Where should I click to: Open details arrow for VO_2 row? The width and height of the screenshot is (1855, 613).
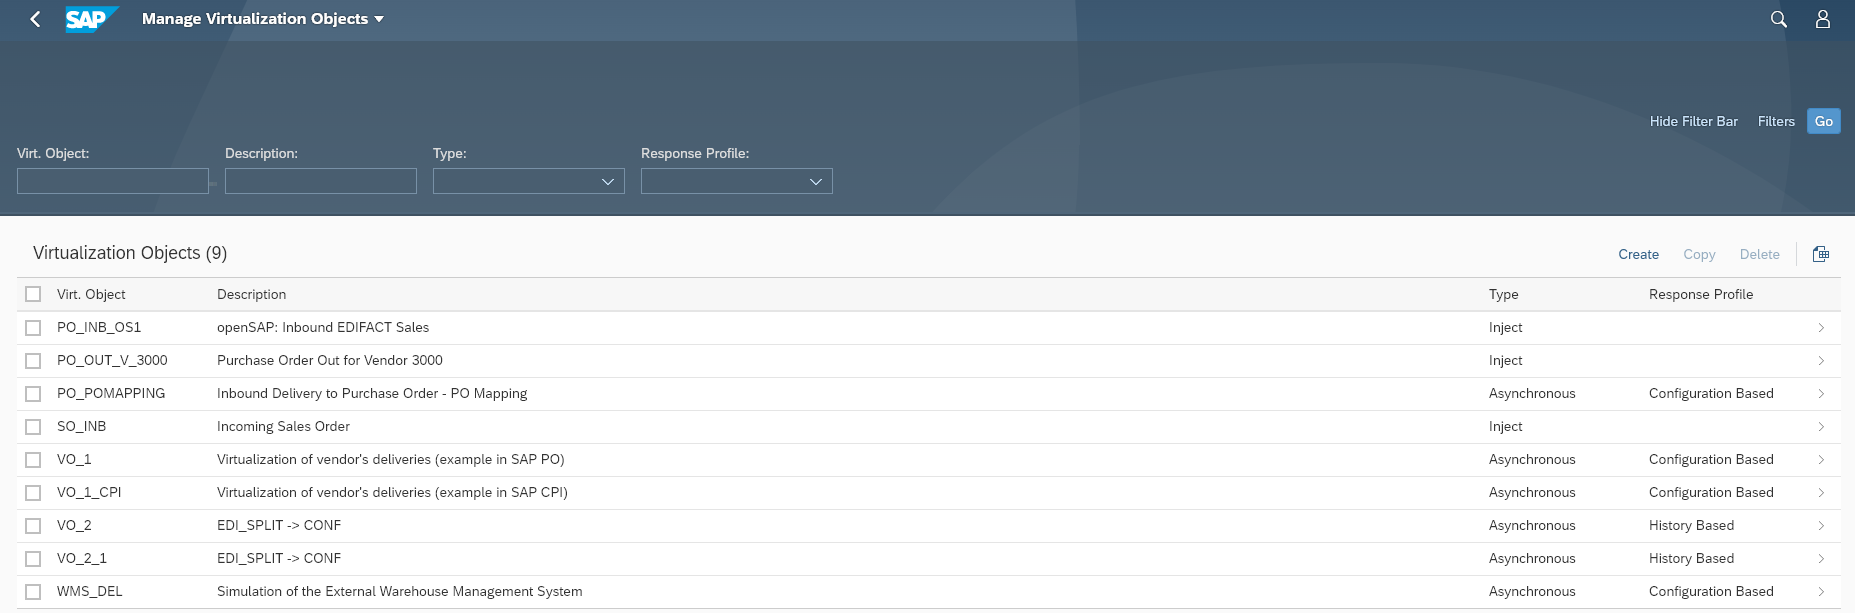click(1820, 526)
